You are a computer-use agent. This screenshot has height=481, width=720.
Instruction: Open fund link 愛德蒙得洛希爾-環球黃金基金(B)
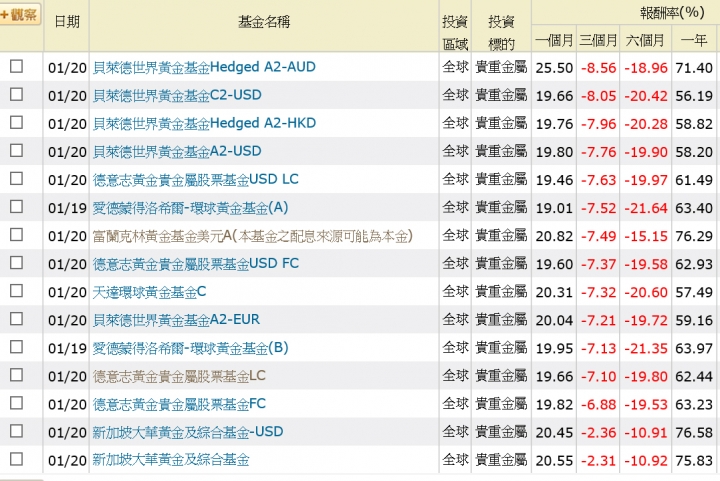[191, 348]
